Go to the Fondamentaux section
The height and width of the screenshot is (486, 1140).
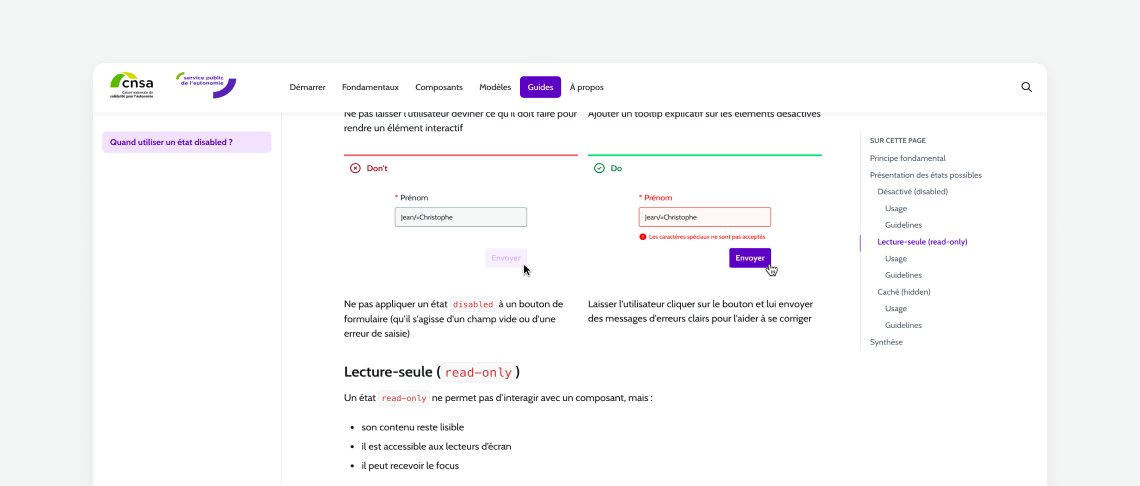[x=370, y=87]
